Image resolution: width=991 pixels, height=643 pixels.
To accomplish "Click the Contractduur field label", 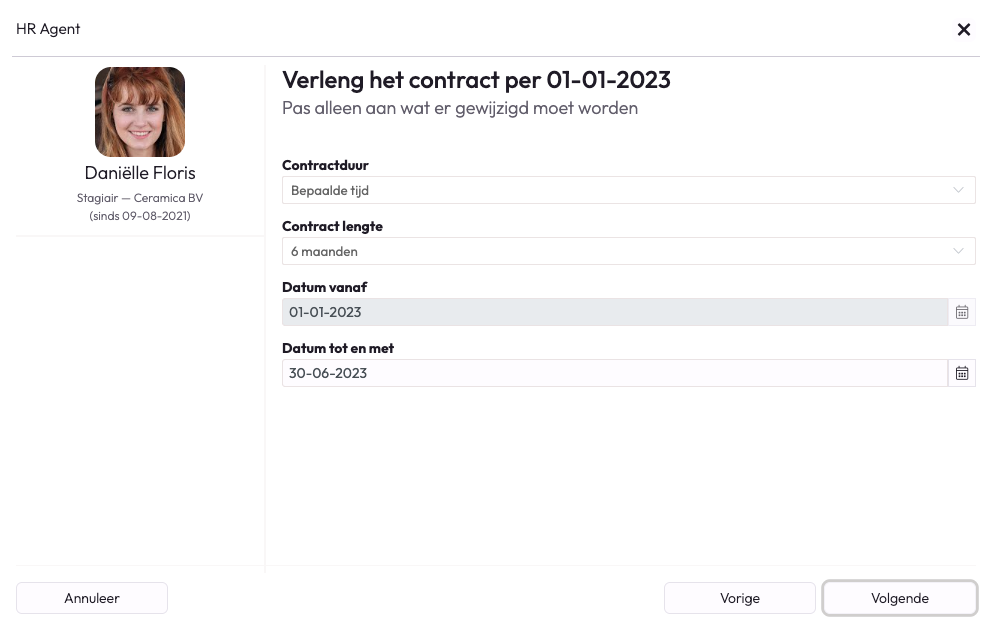I will [325, 165].
